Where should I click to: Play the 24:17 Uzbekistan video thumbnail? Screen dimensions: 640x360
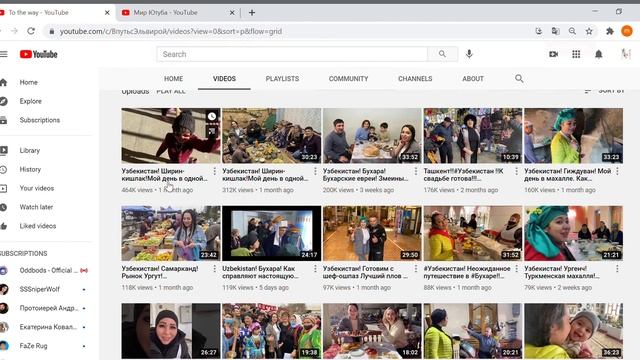point(271,233)
